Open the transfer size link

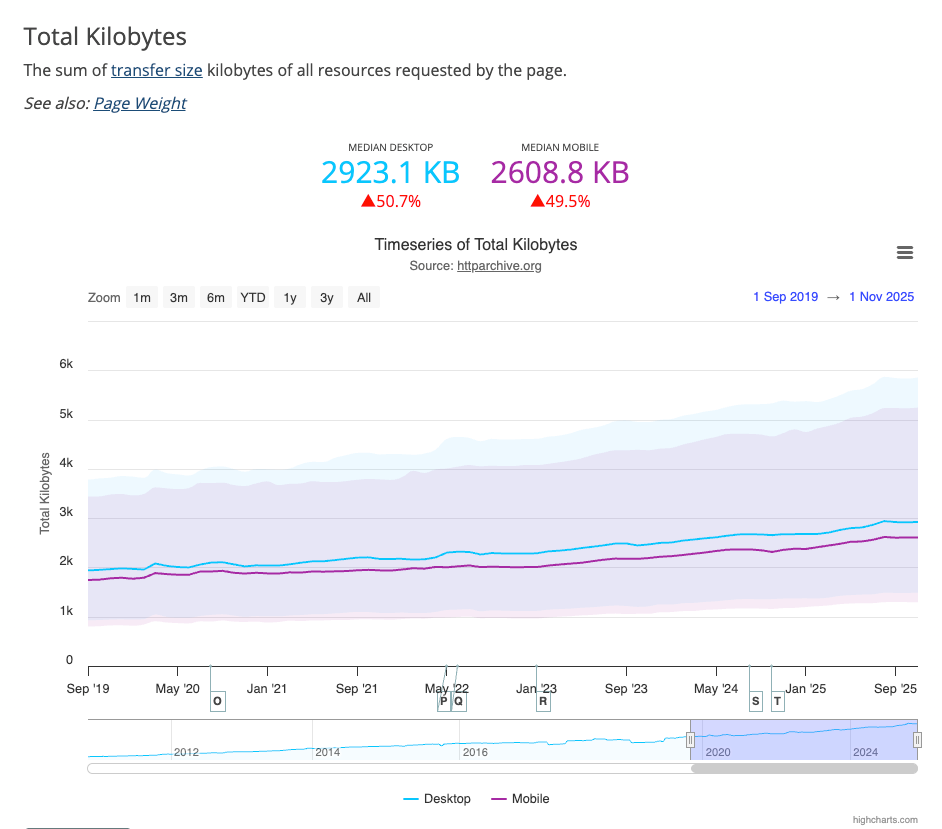157,70
